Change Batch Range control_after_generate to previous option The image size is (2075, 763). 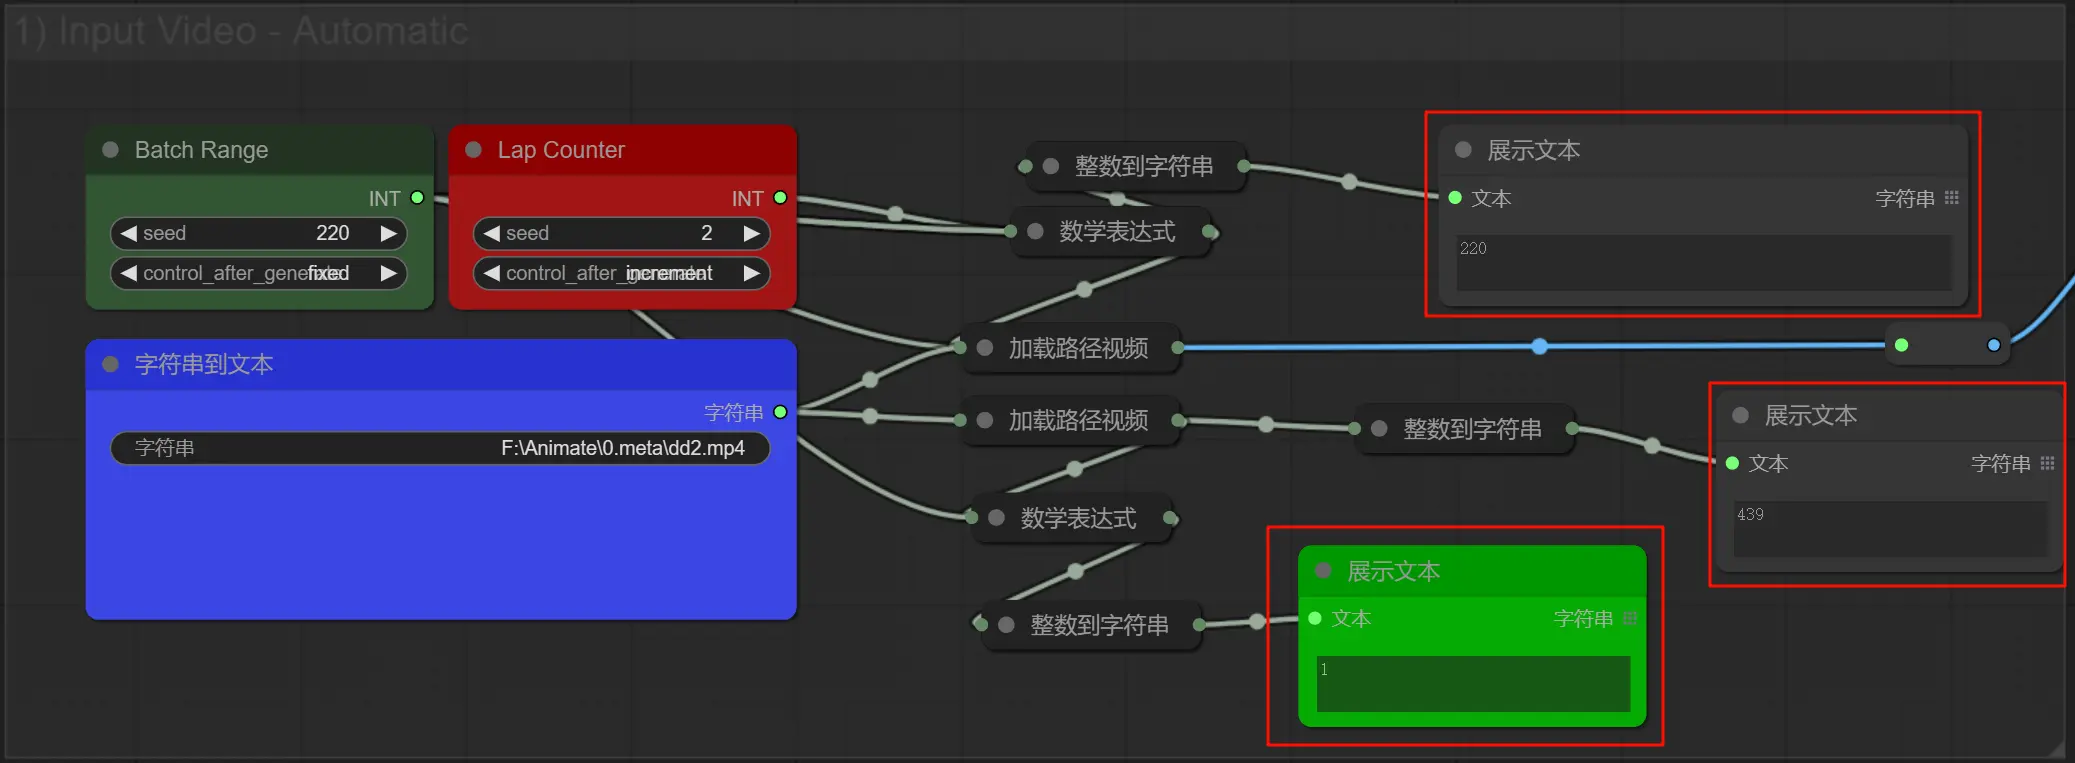(128, 273)
